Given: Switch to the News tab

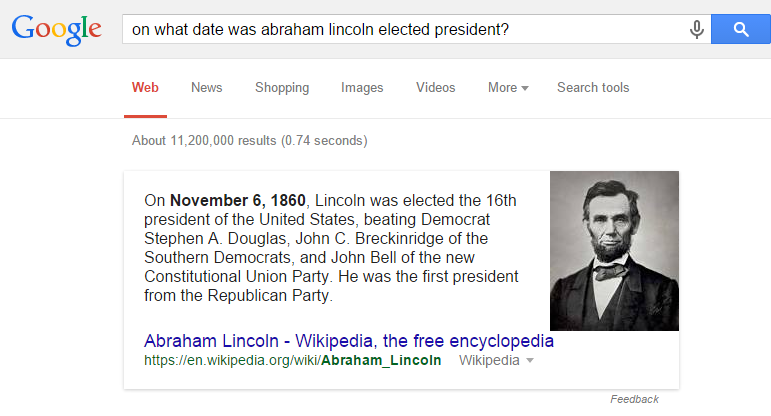Looking at the screenshot, I should point(206,88).
